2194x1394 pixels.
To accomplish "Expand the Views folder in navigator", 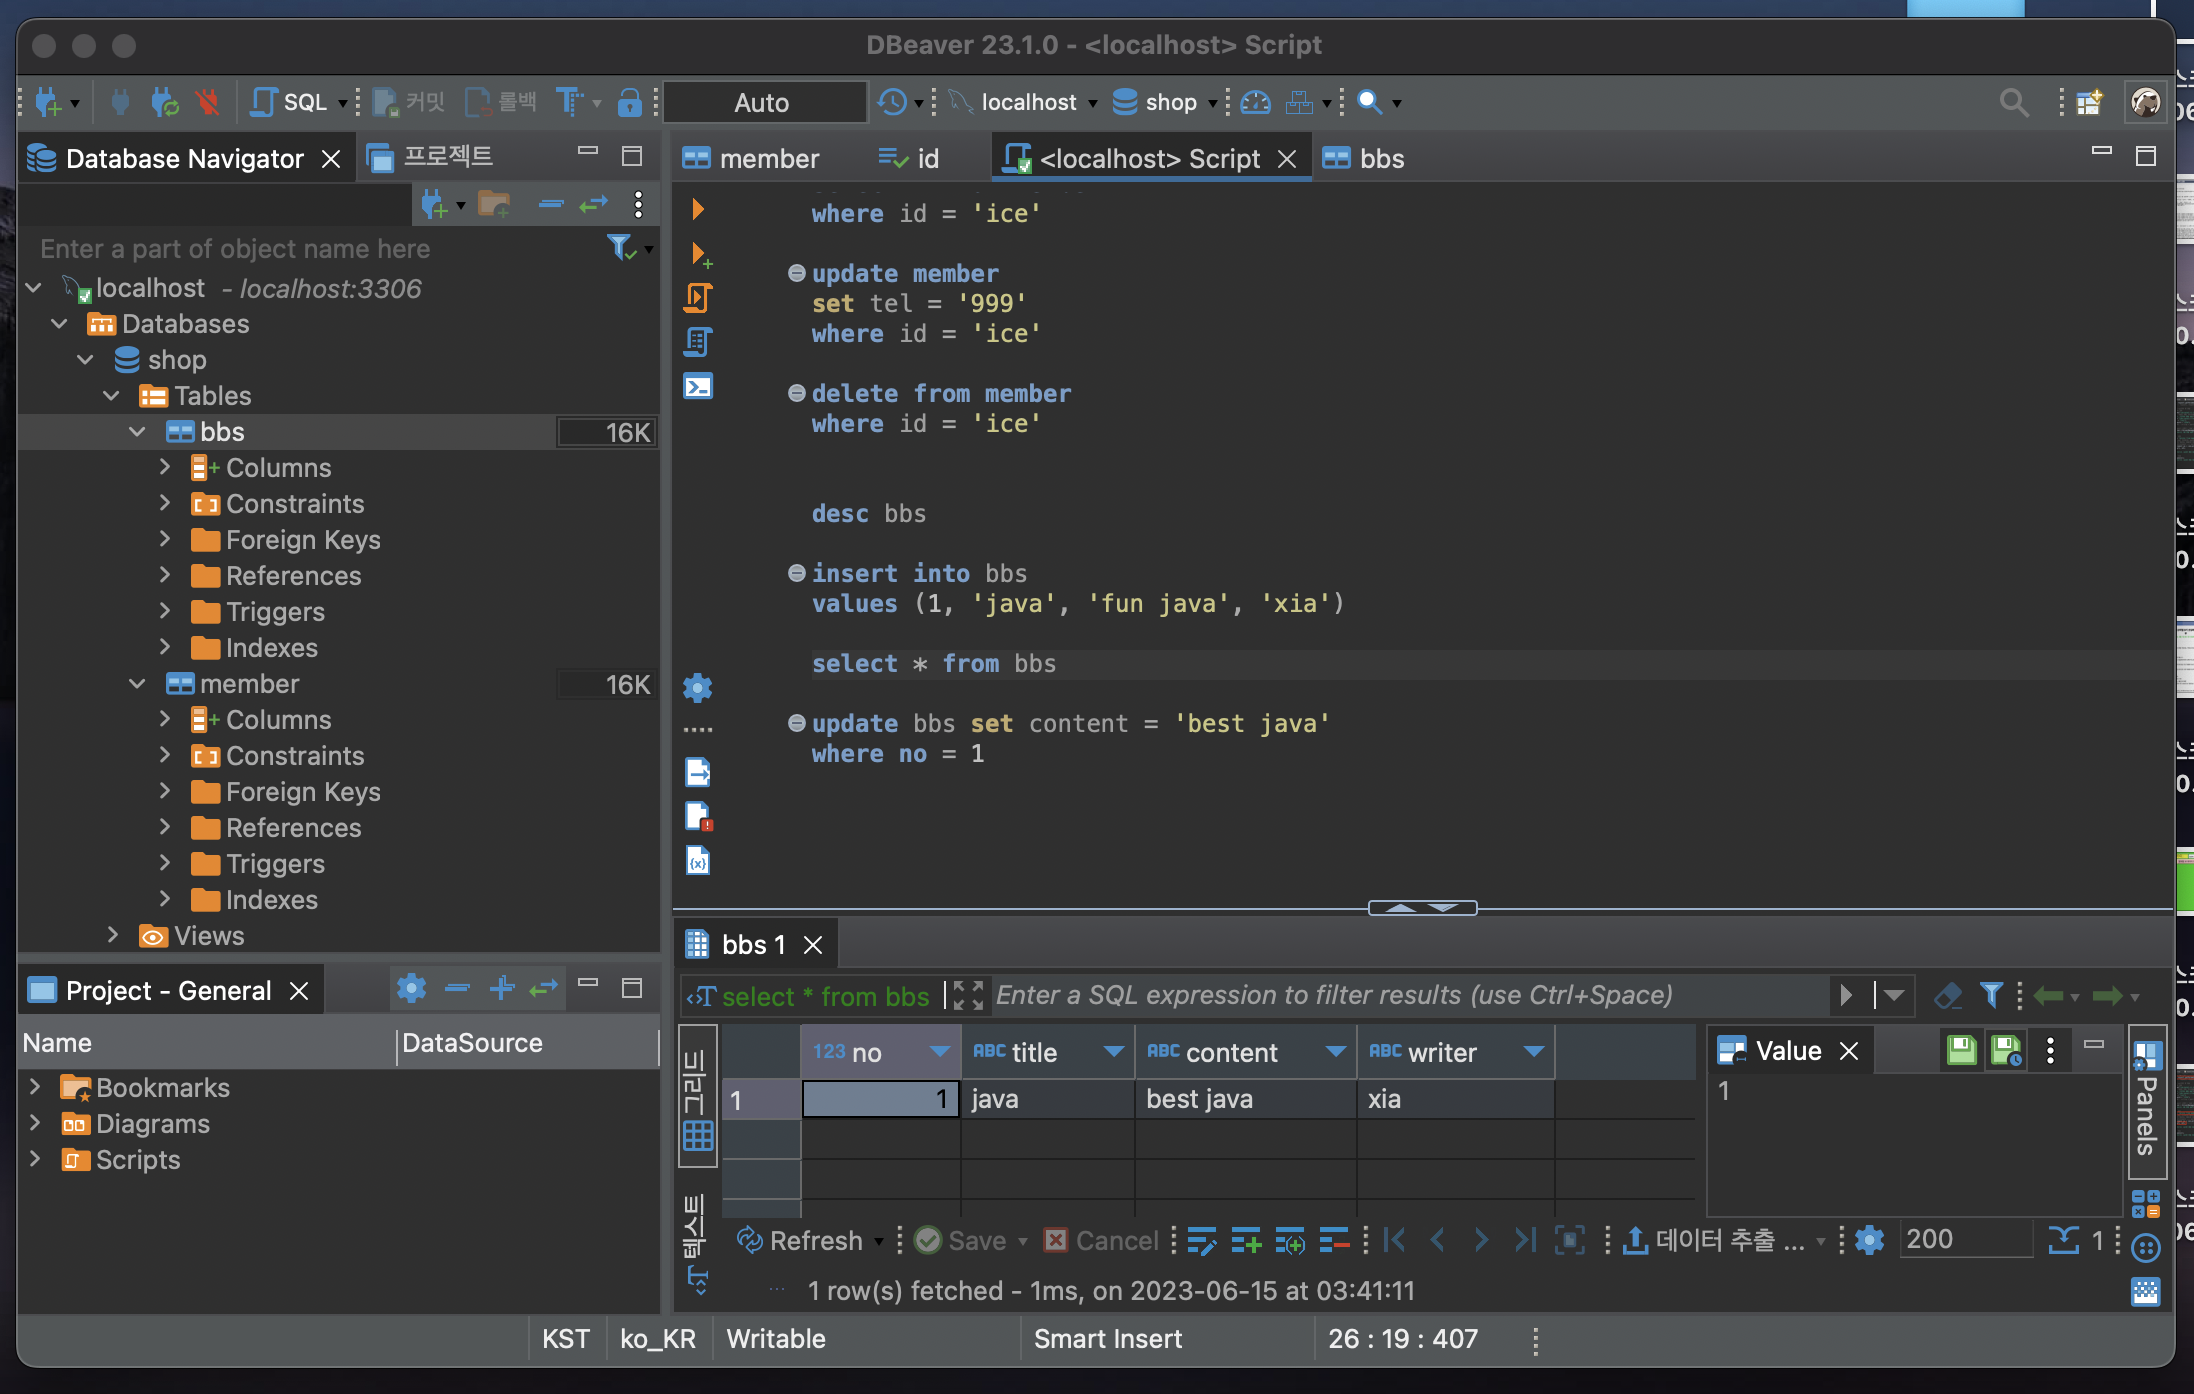I will [113, 935].
